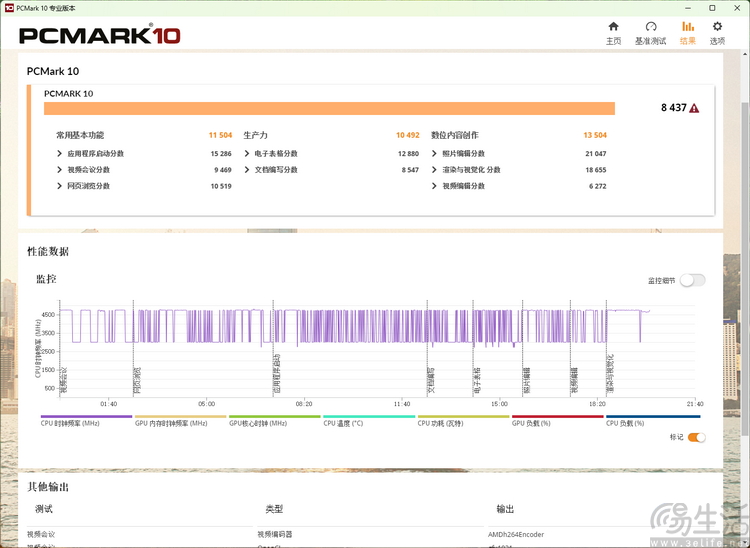Click the 渲染与视觉化 marker in the chart
750x548 pixels.
click(611, 374)
